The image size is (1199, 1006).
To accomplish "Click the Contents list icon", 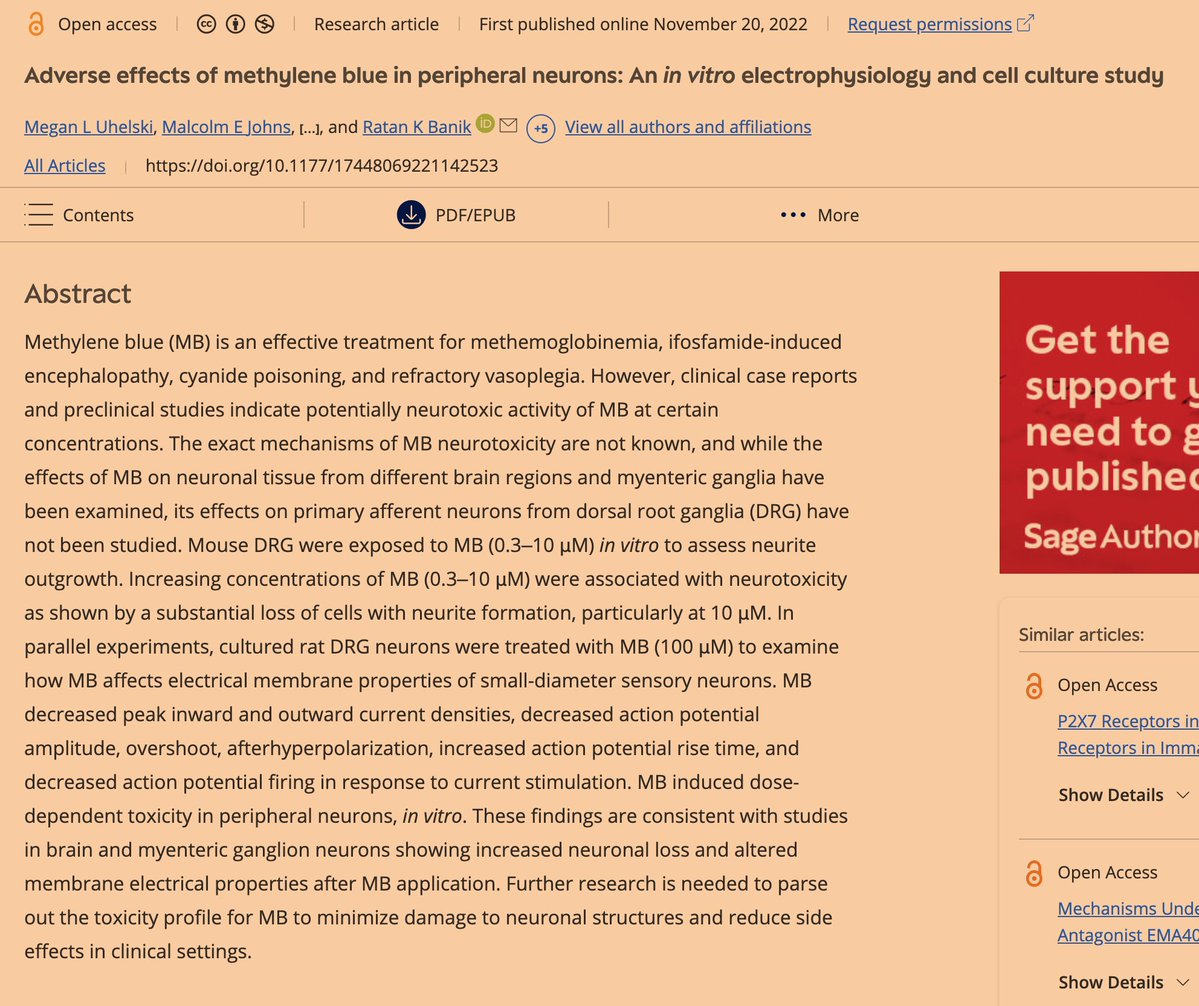I will tap(38, 215).
